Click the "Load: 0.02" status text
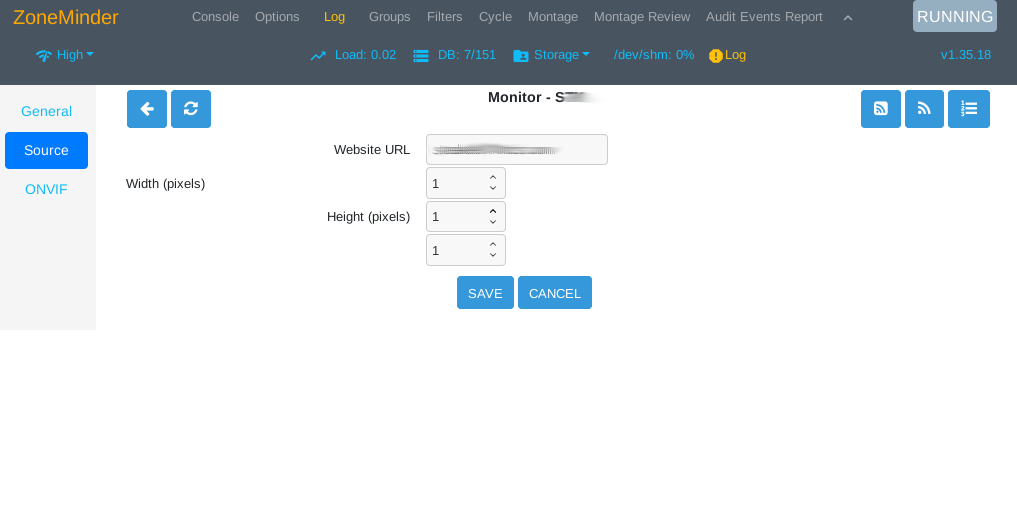The height and width of the screenshot is (524, 1017). [365, 55]
